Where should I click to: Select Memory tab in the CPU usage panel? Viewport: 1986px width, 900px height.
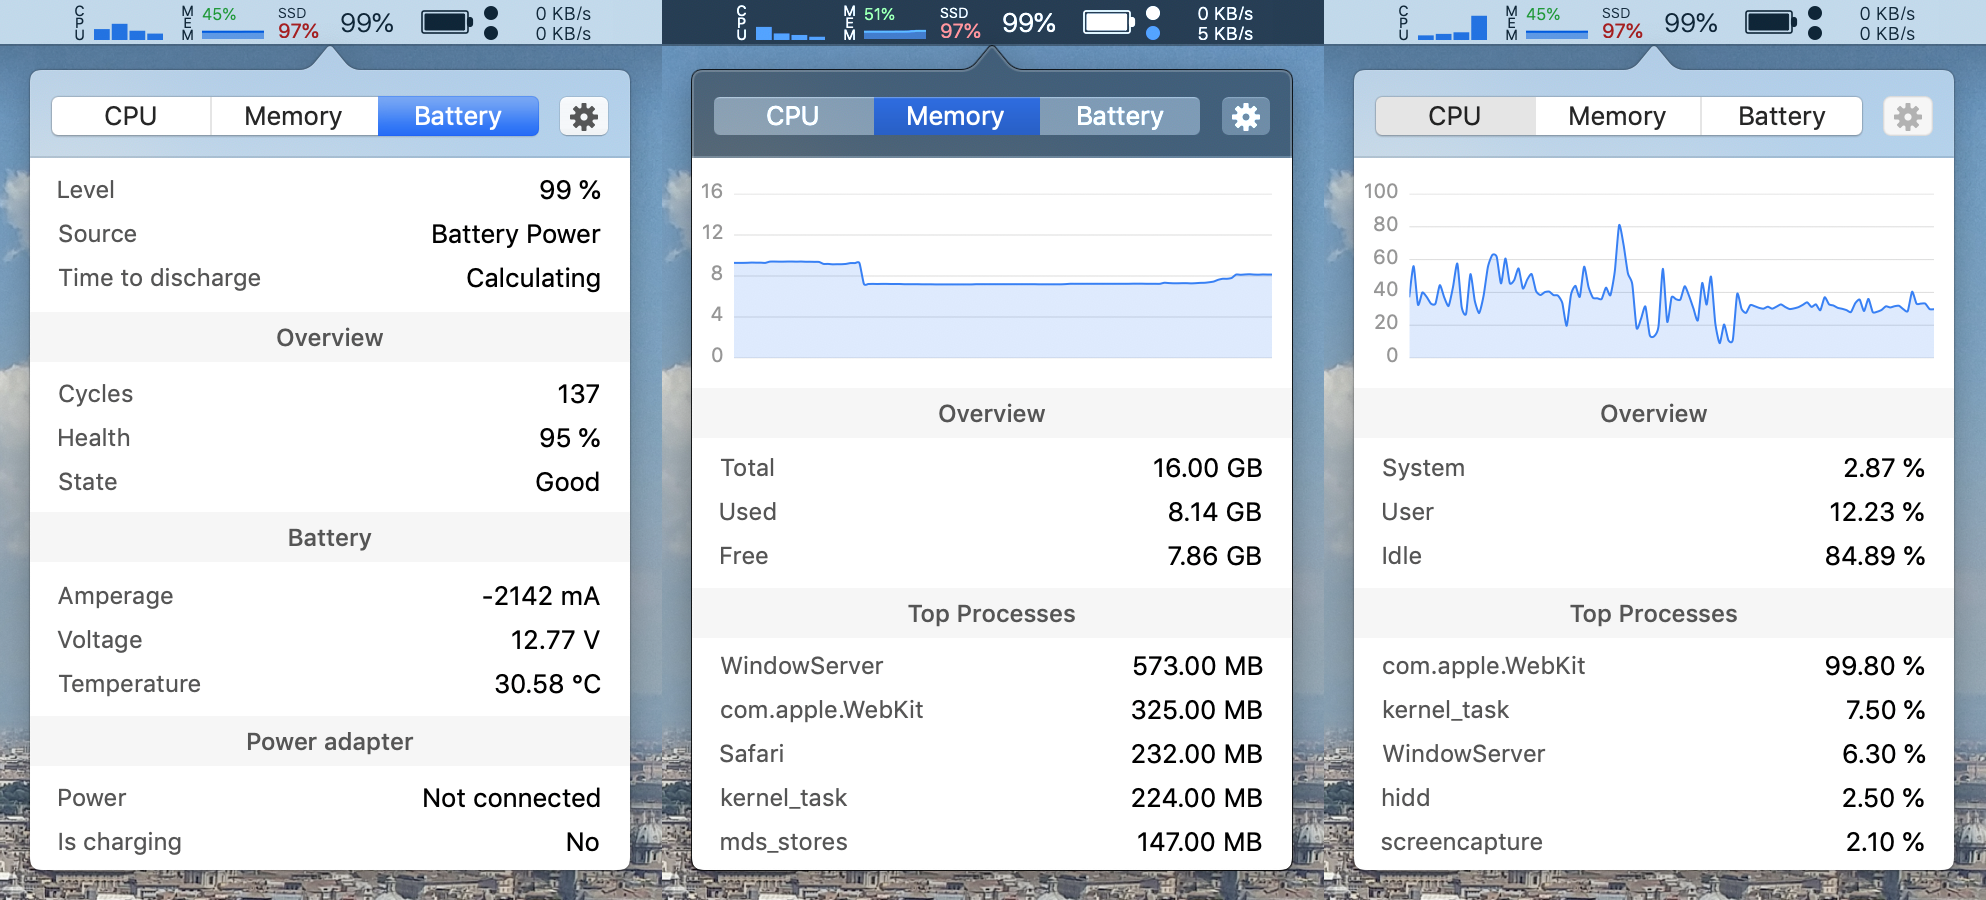pos(1616,116)
